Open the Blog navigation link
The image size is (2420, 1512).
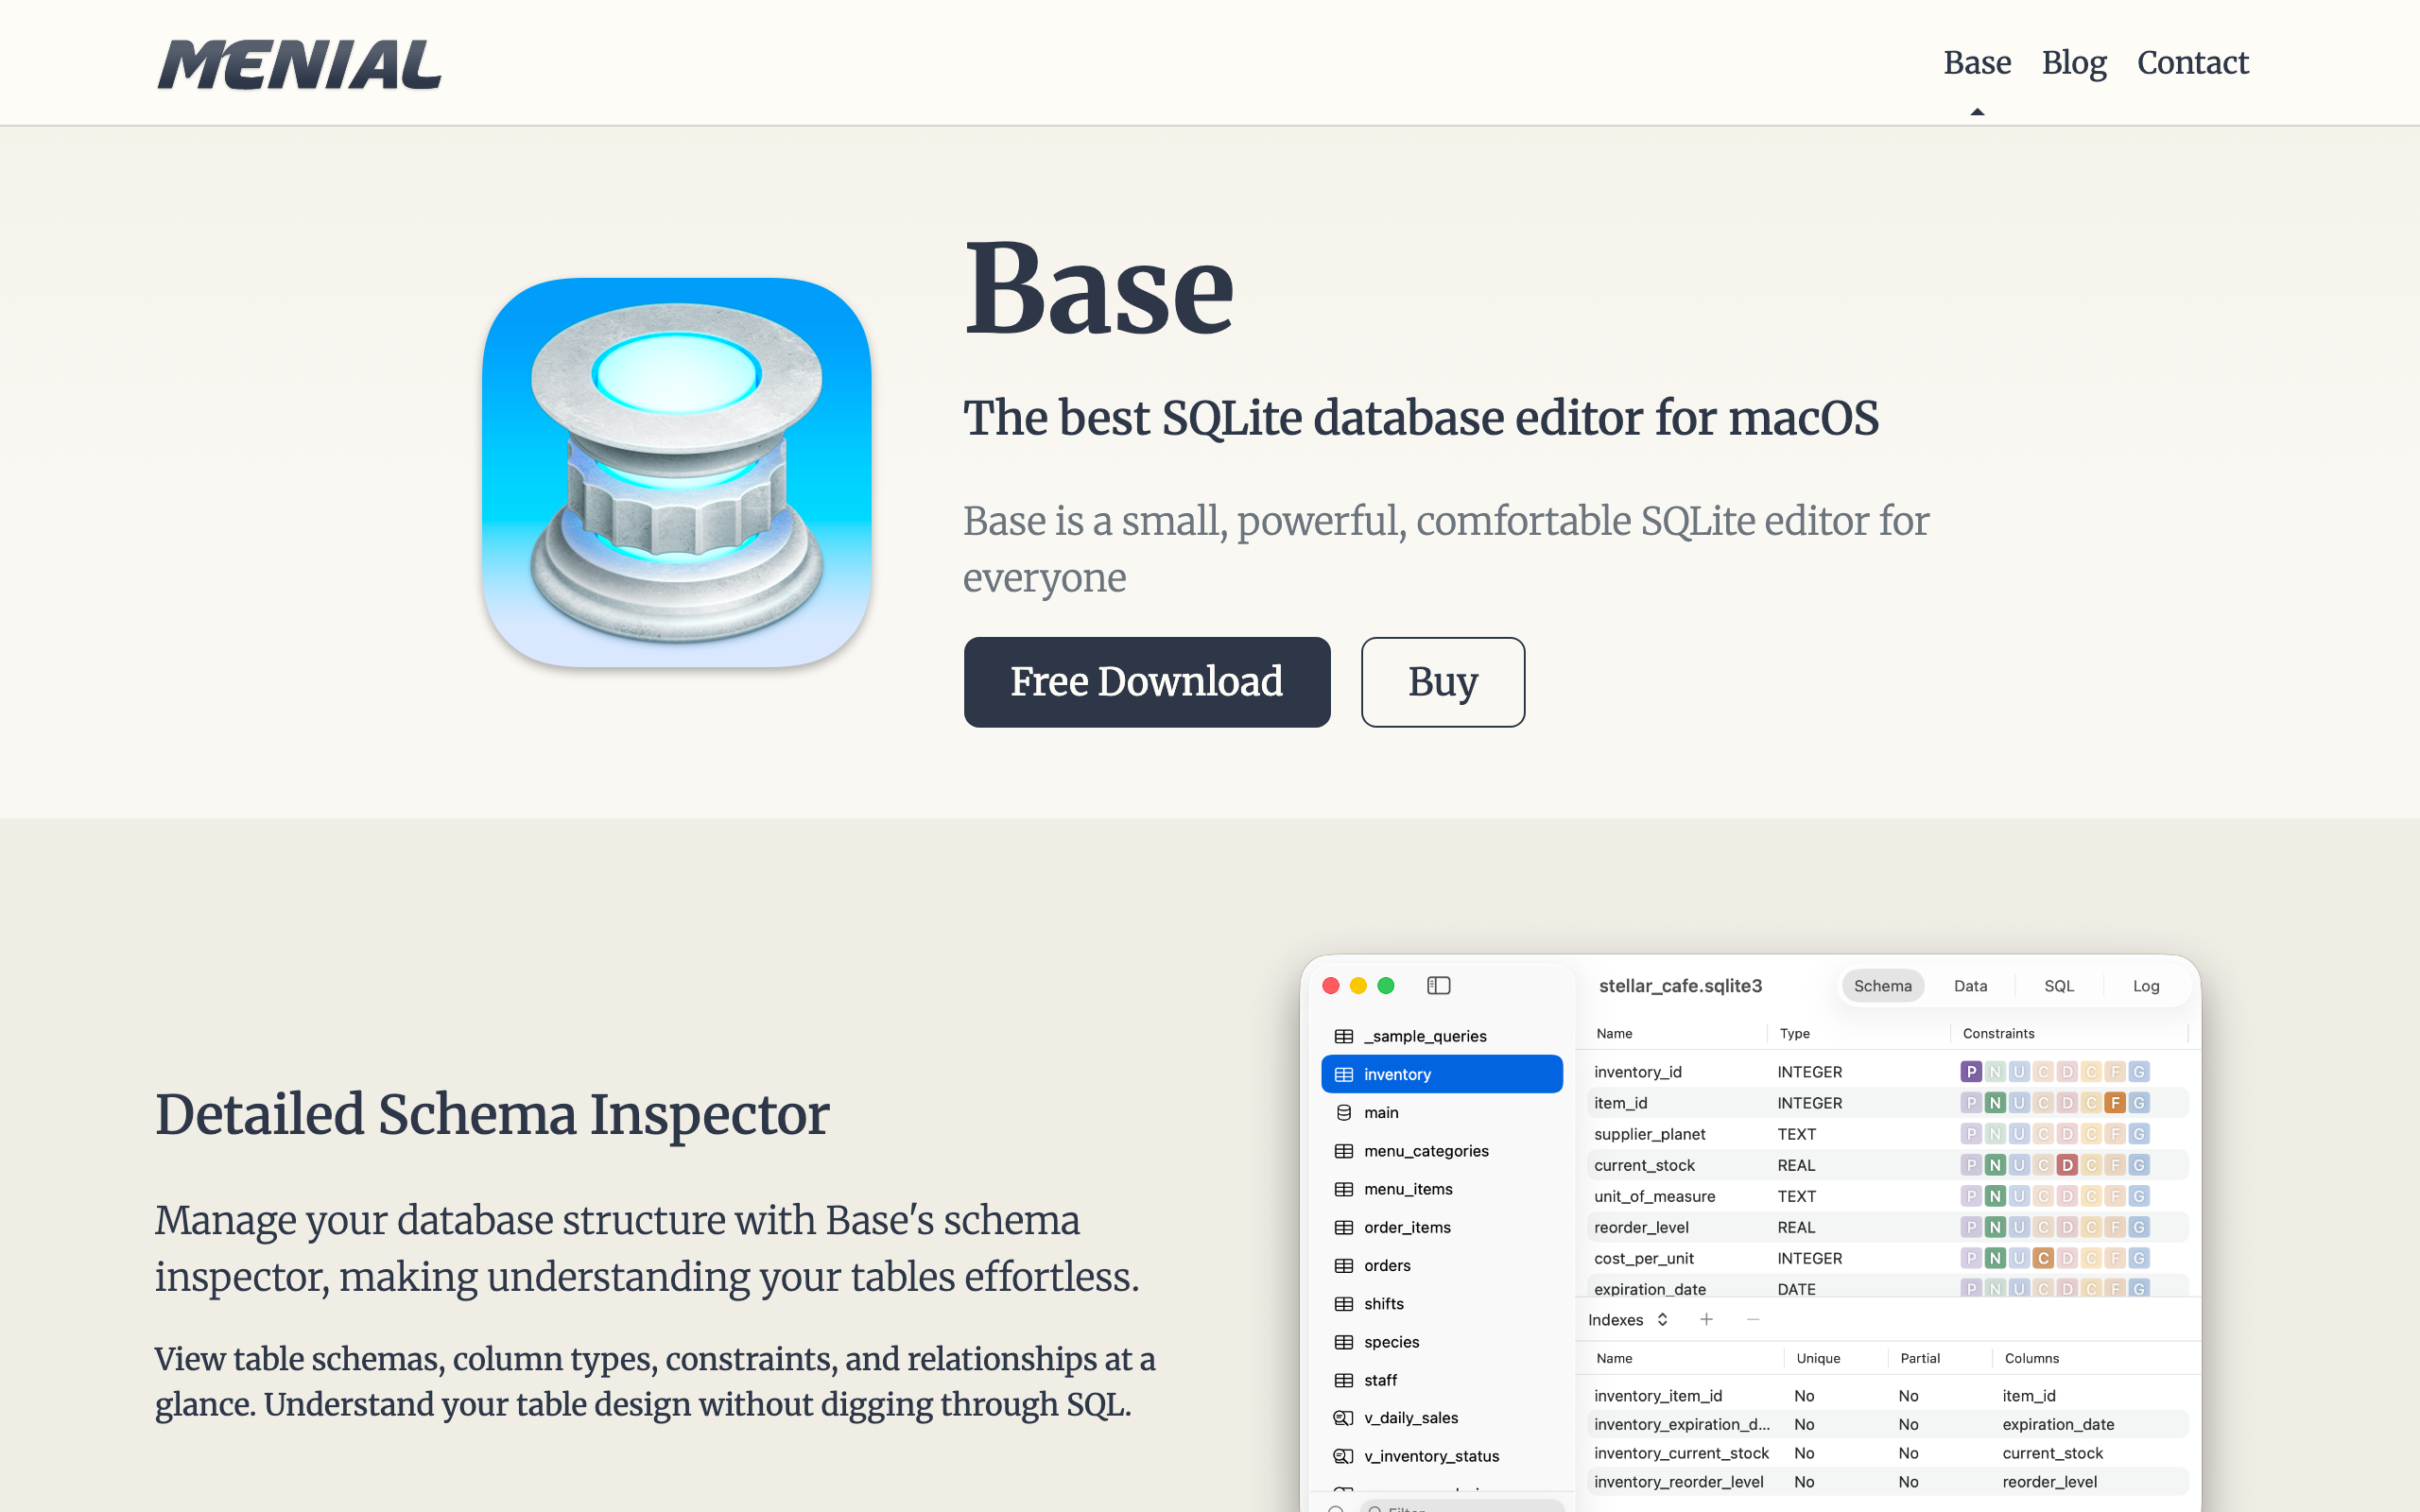coord(2073,63)
